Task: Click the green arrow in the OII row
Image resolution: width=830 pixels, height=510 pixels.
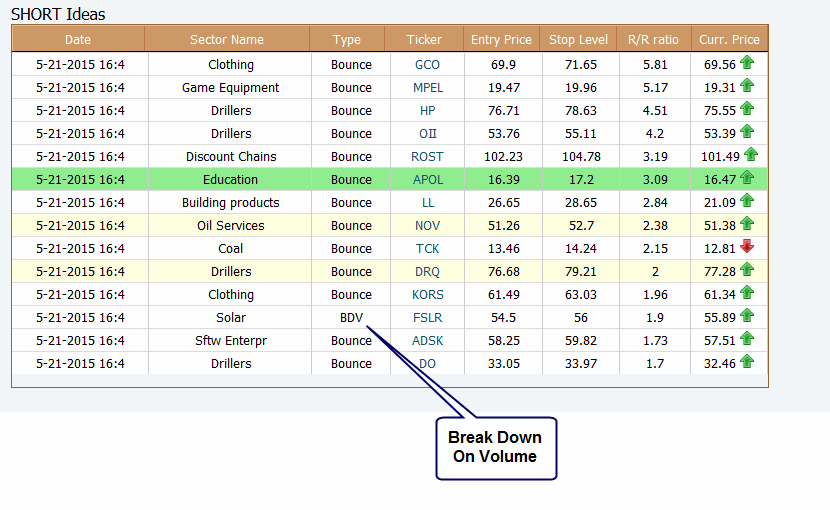Action: pyautogui.click(x=747, y=131)
